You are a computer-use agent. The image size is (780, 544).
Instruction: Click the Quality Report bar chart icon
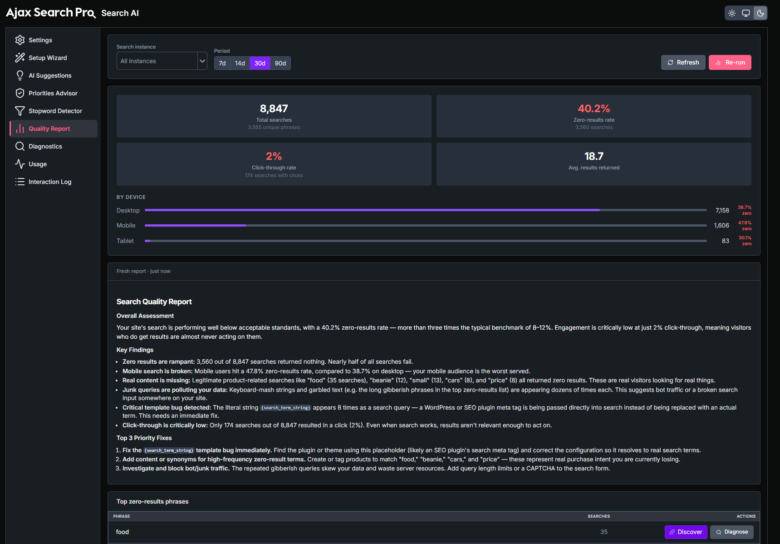19,128
